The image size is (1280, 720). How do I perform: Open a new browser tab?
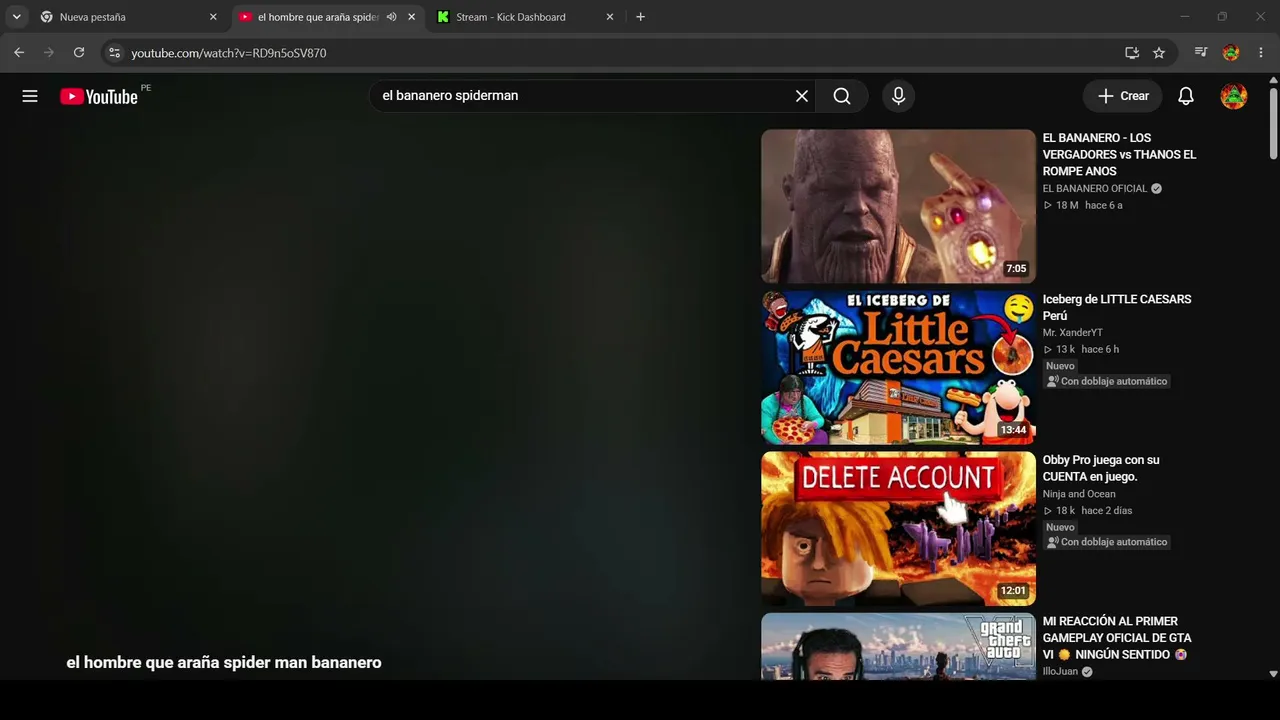point(640,17)
